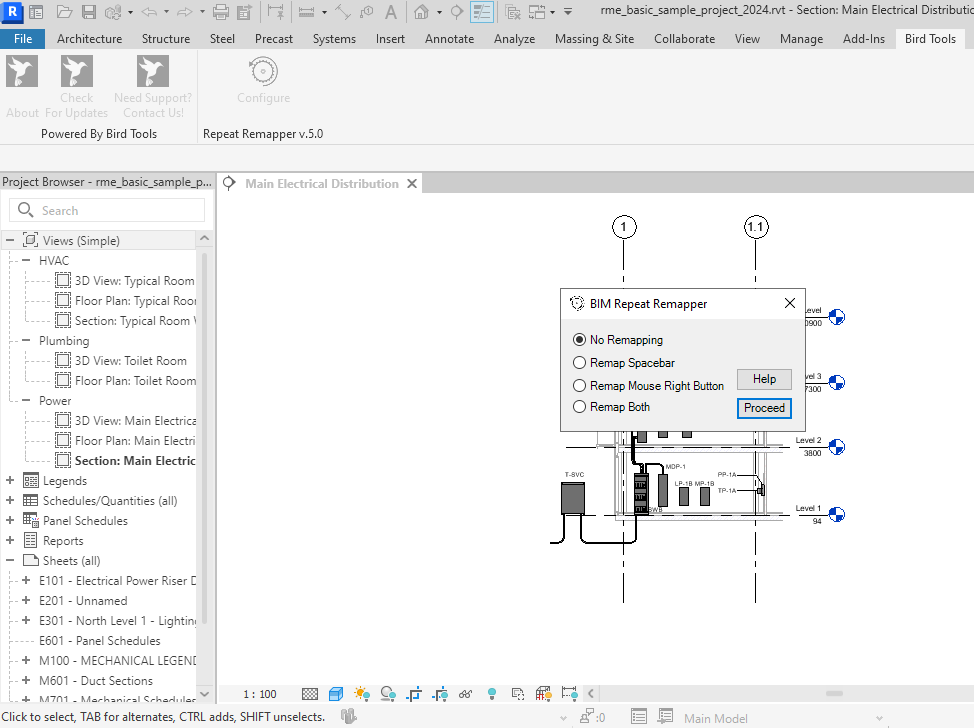Click the Visual Style cube icon
This screenshot has height=728, width=974.
coord(336,694)
